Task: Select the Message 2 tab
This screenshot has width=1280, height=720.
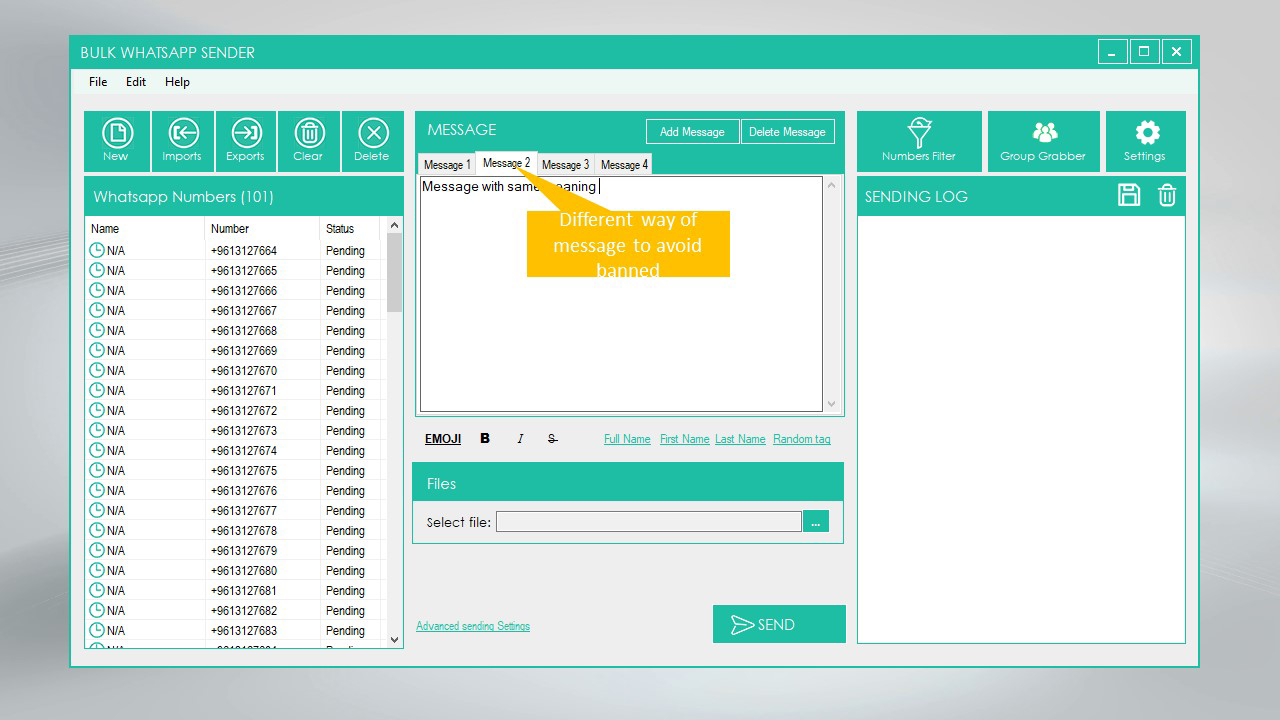Action: point(506,163)
